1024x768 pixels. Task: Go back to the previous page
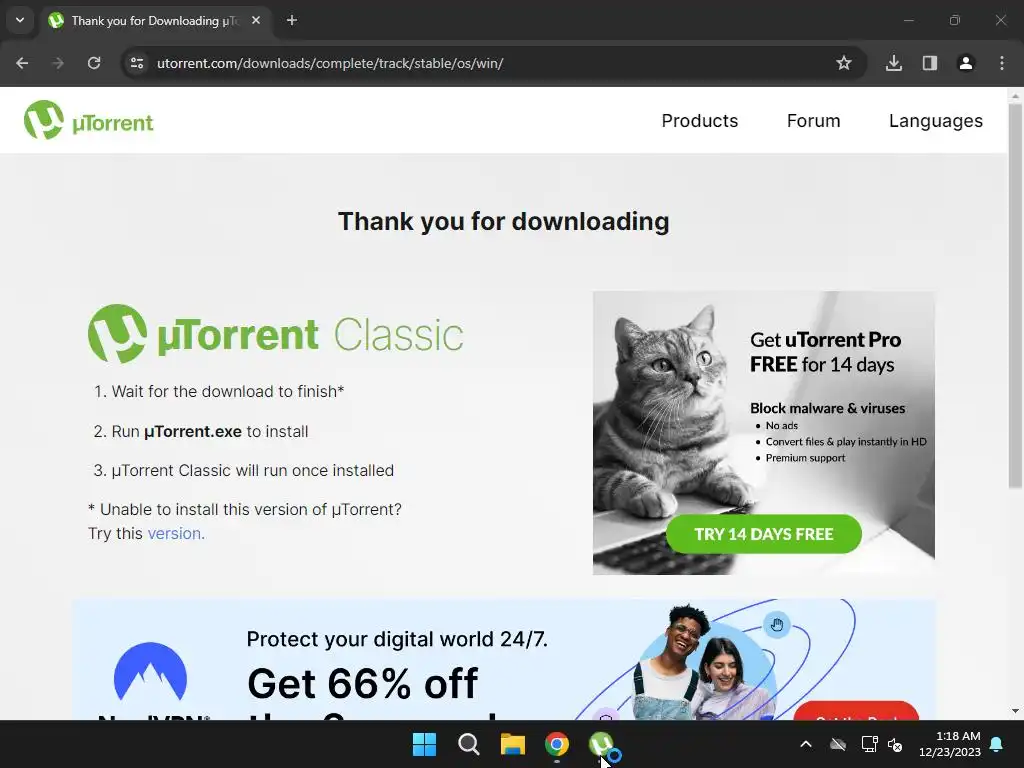click(22, 63)
